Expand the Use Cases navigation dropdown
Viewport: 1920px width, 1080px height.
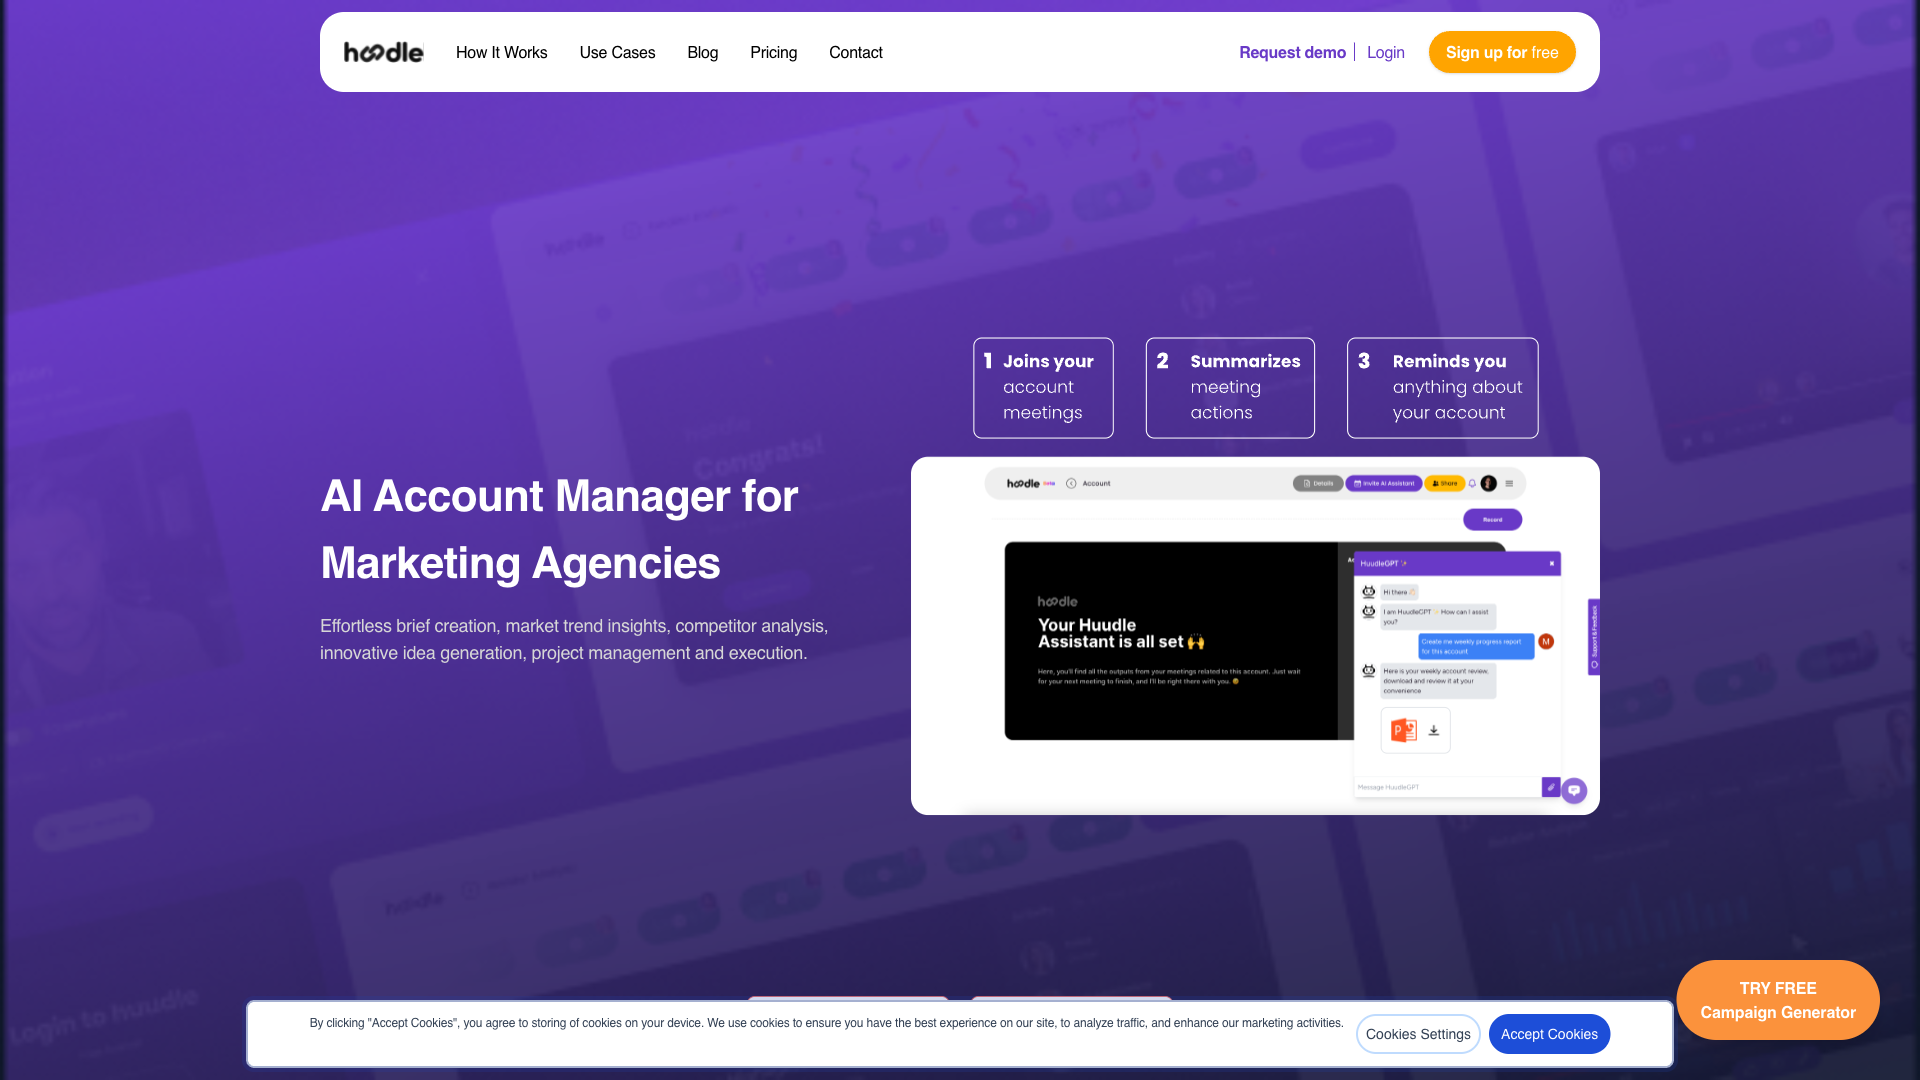tap(617, 51)
